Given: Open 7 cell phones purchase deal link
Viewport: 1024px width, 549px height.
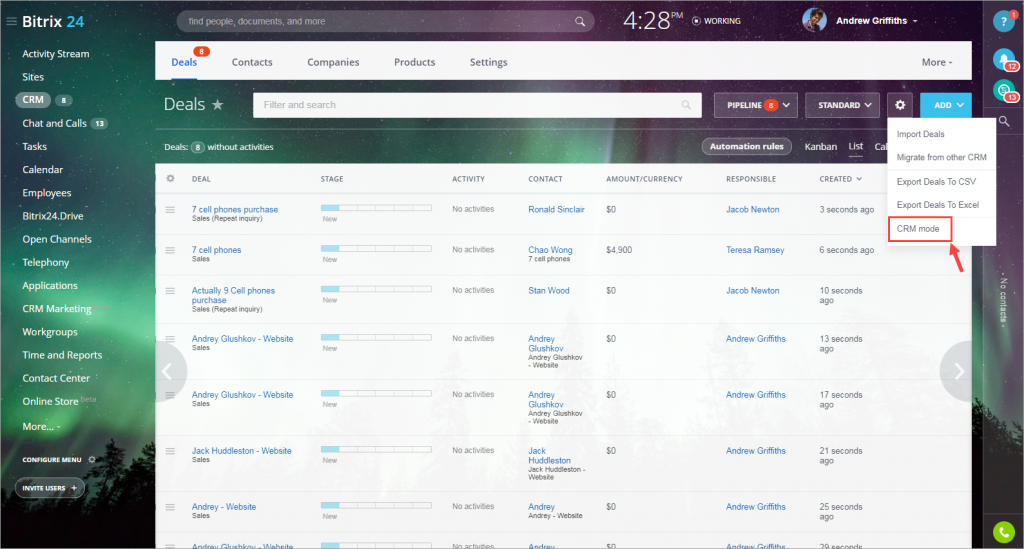Looking at the screenshot, I should click(235, 210).
